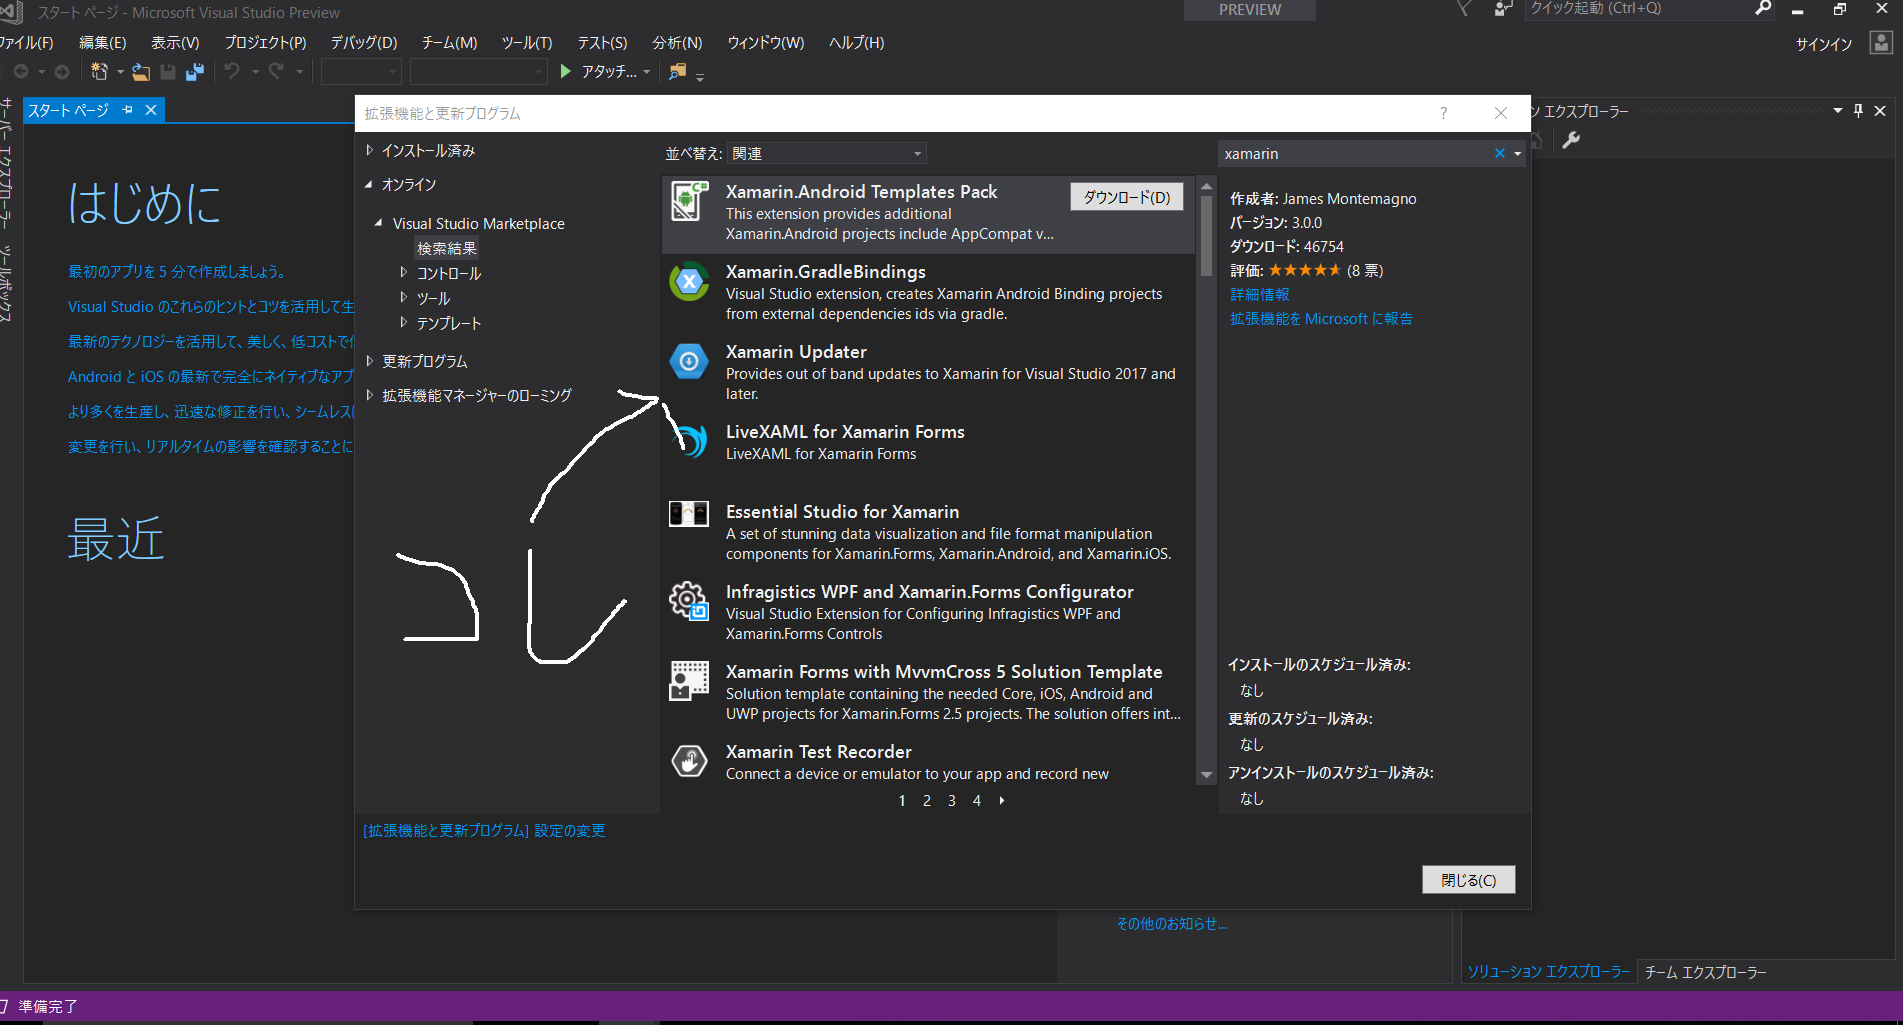Click the Redo toolbar icon

[276, 71]
